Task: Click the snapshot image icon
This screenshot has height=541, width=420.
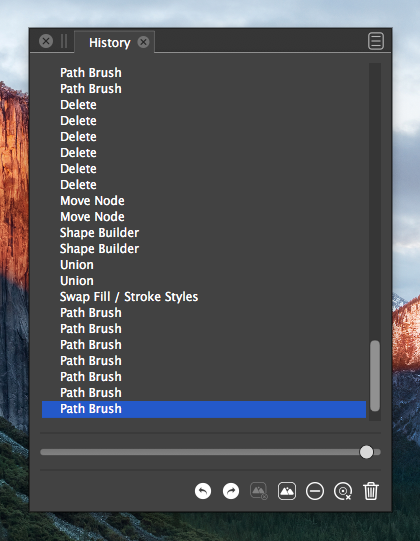Action: click(287, 491)
